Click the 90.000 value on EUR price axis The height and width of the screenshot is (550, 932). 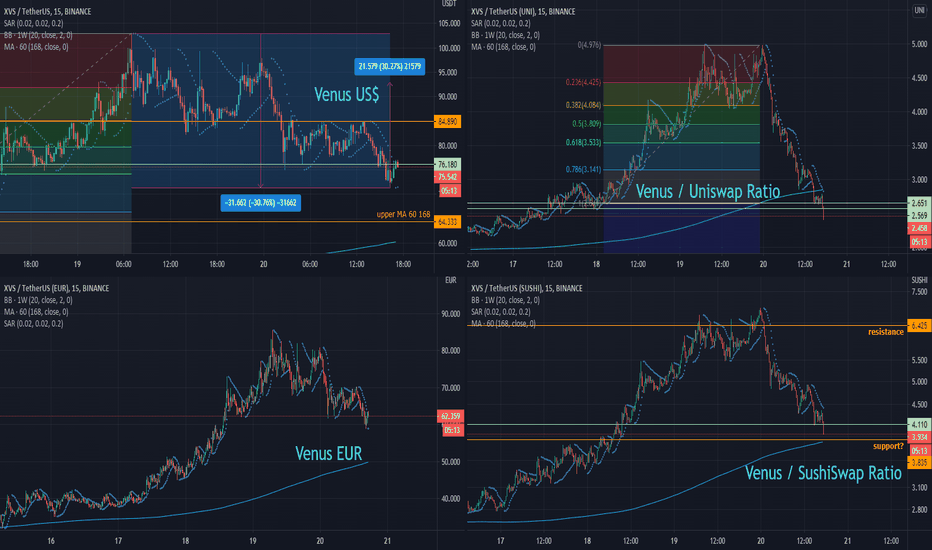tap(451, 314)
